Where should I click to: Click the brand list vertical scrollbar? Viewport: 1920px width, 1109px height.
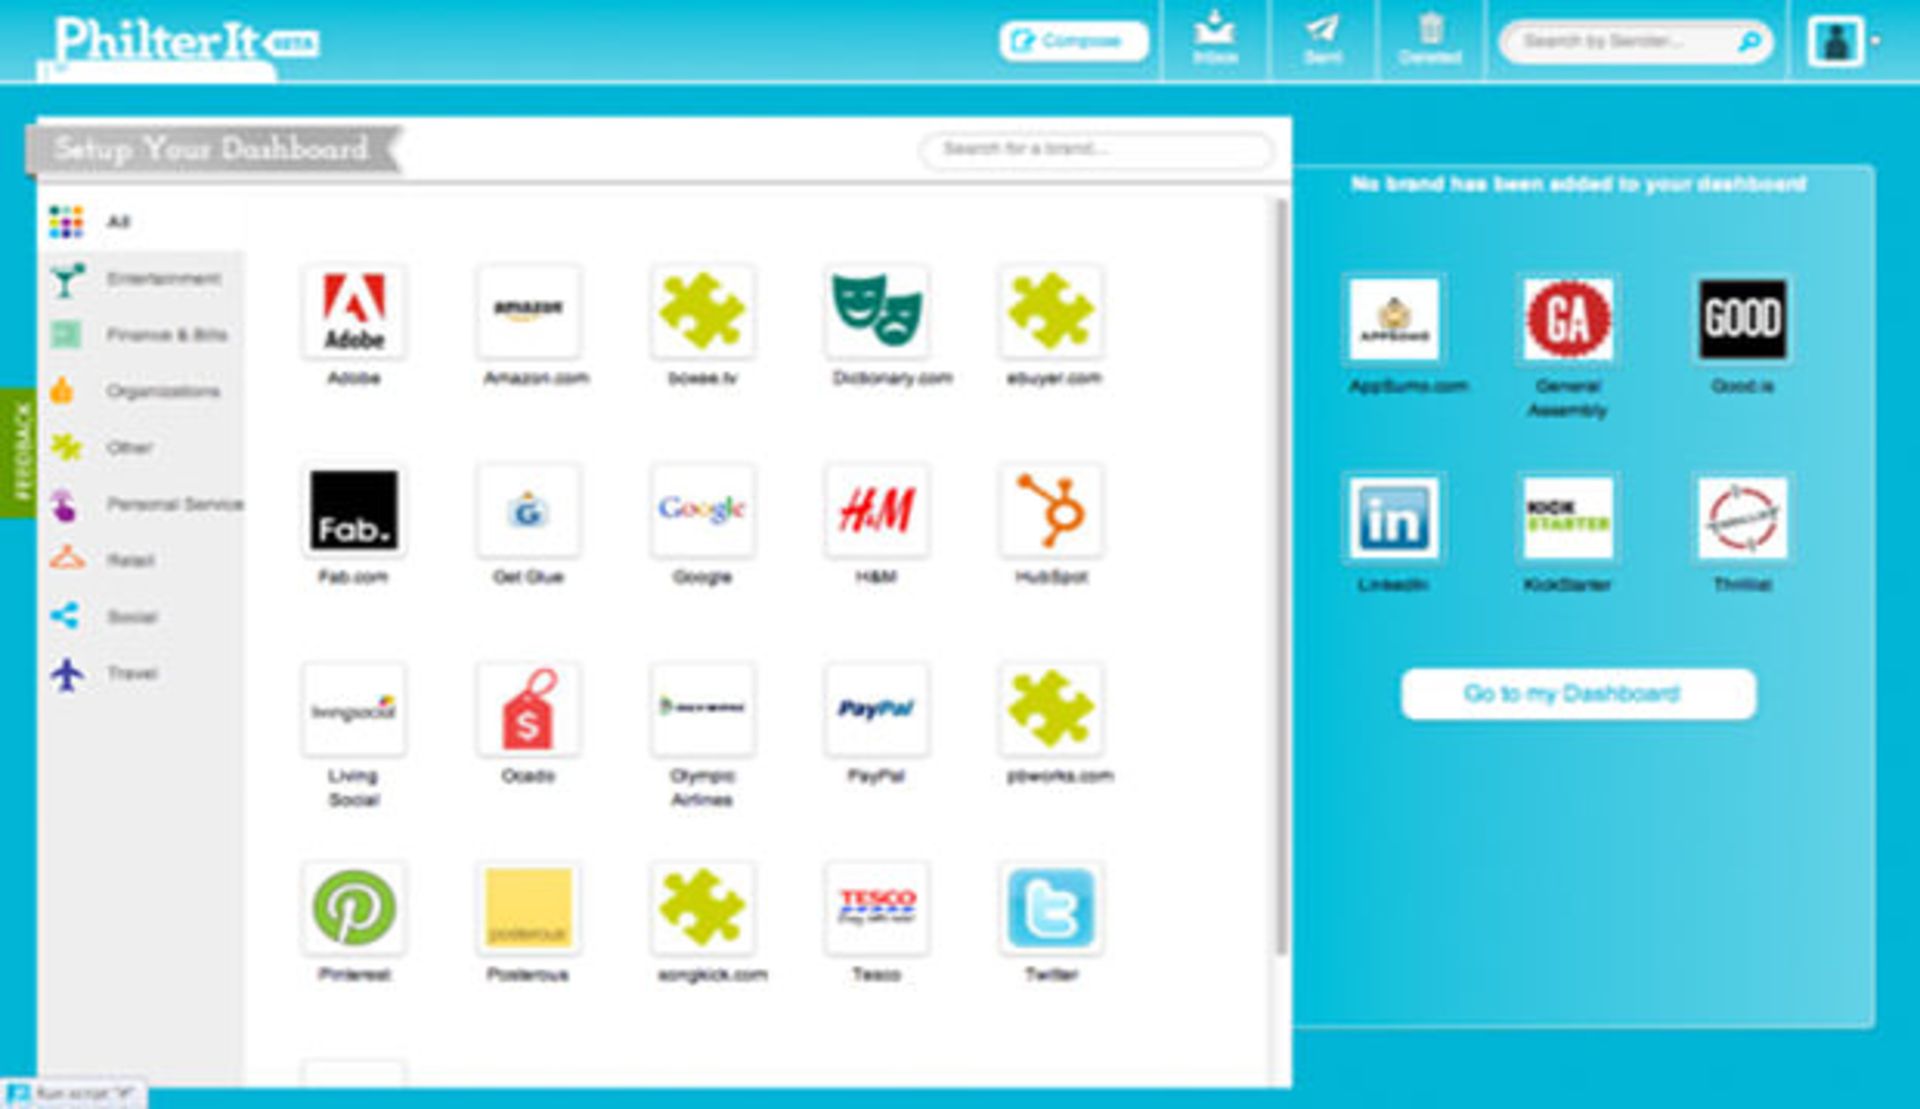pos(1280,575)
